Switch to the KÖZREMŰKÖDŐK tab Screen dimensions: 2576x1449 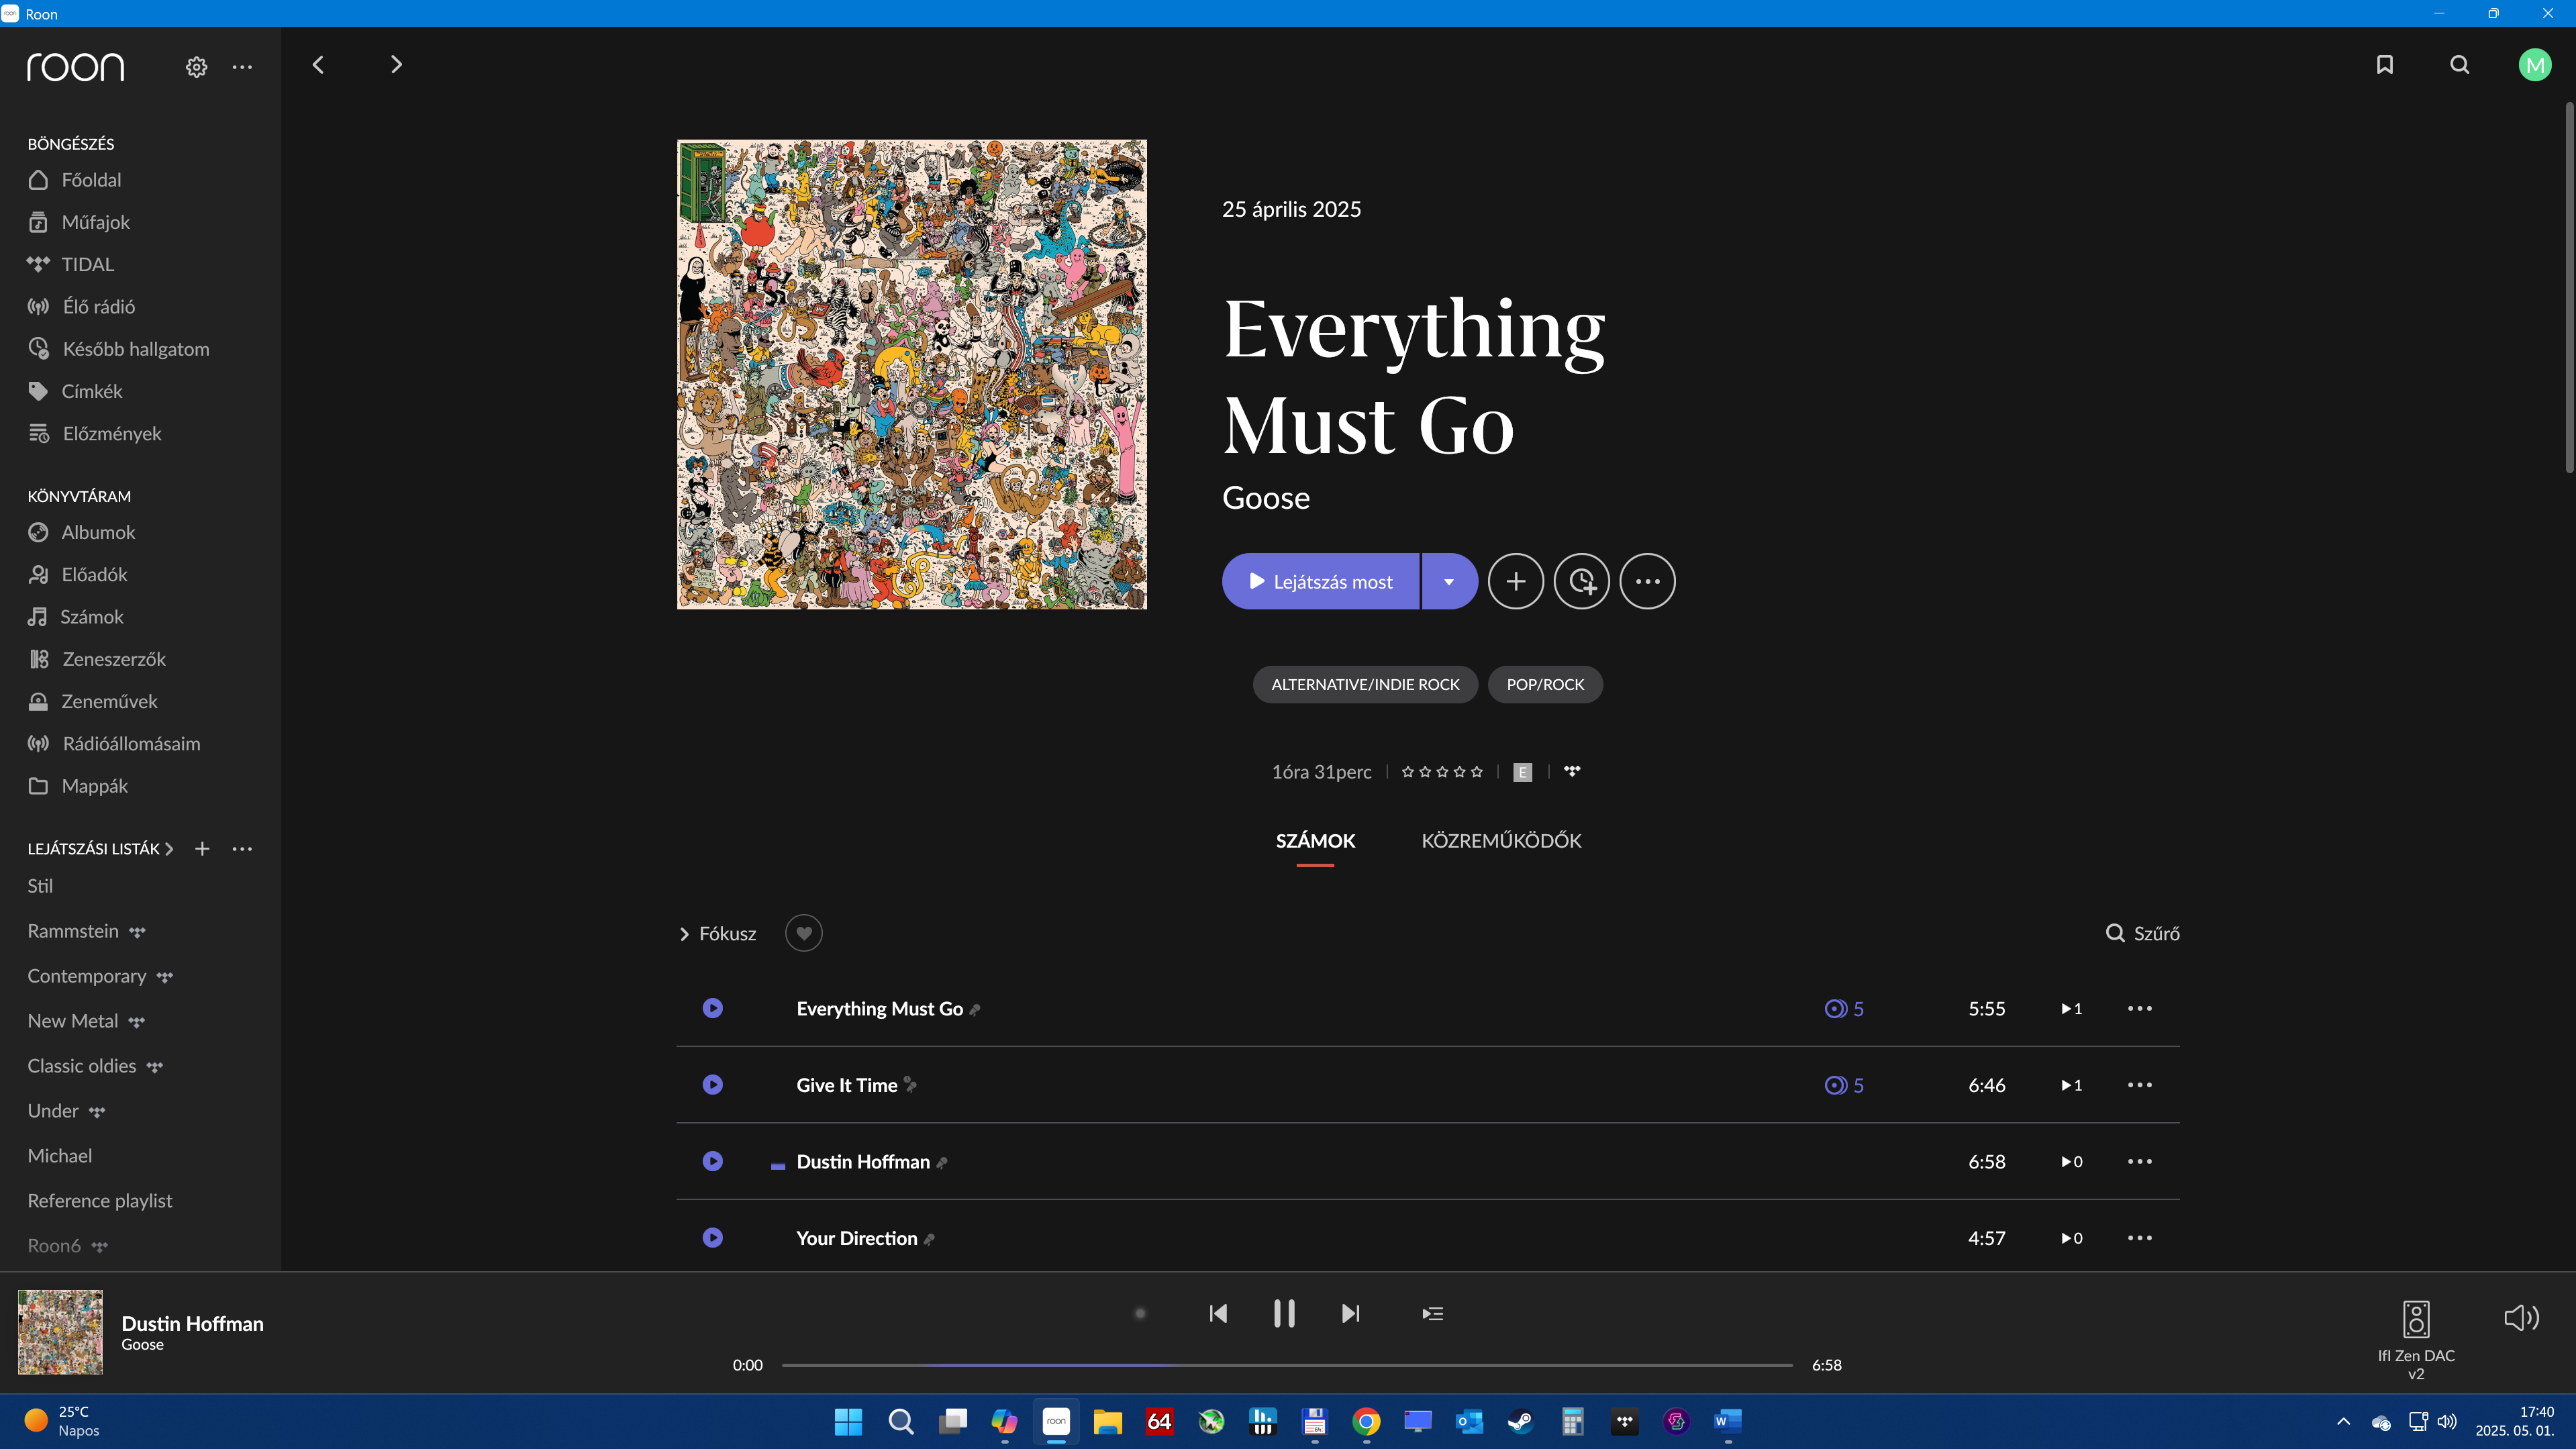1501,841
